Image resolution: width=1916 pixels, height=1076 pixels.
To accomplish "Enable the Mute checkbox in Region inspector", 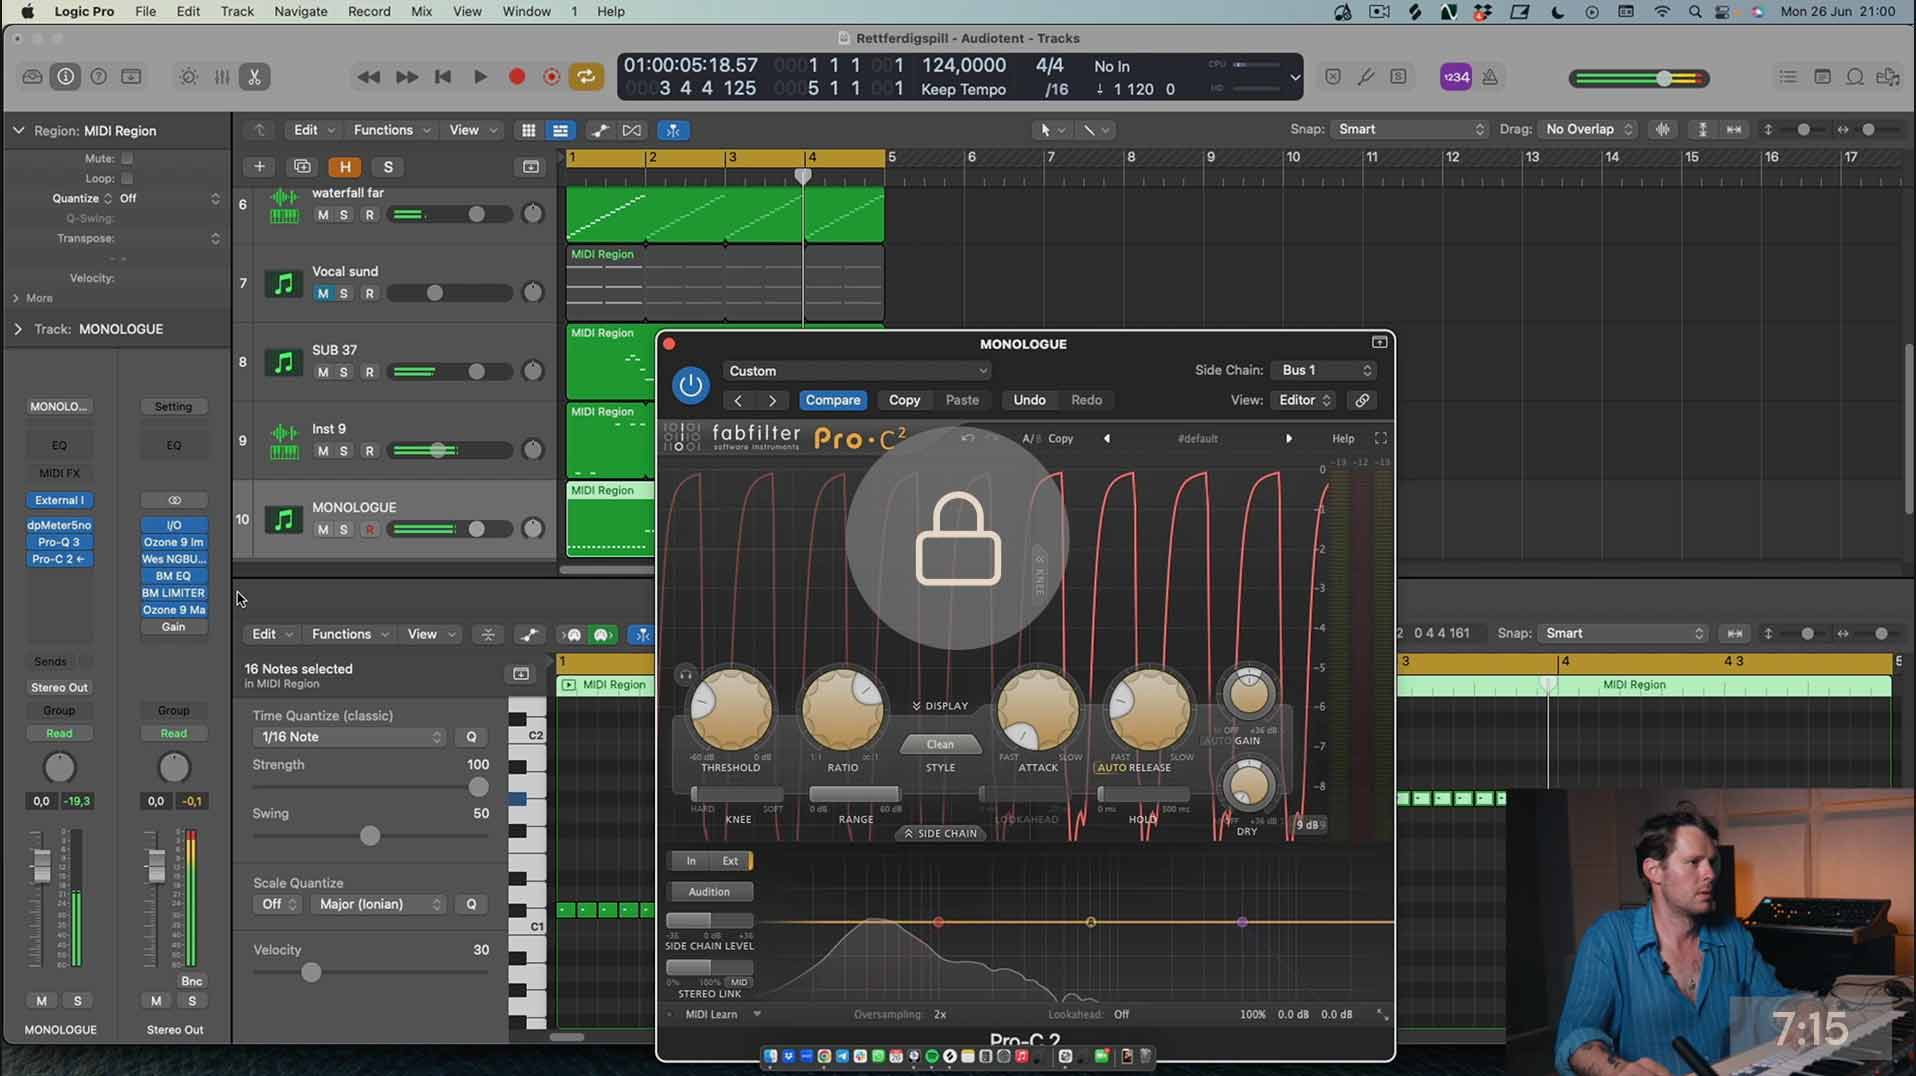I will click(127, 158).
